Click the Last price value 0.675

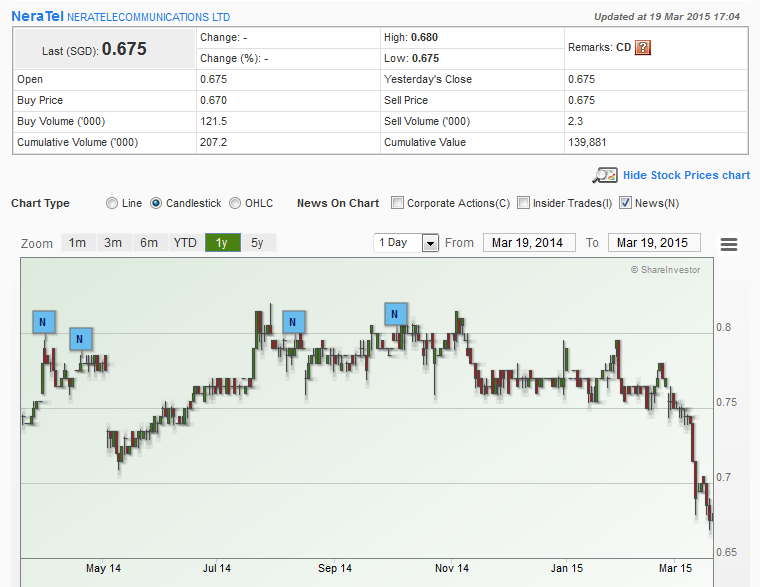pos(124,49)
